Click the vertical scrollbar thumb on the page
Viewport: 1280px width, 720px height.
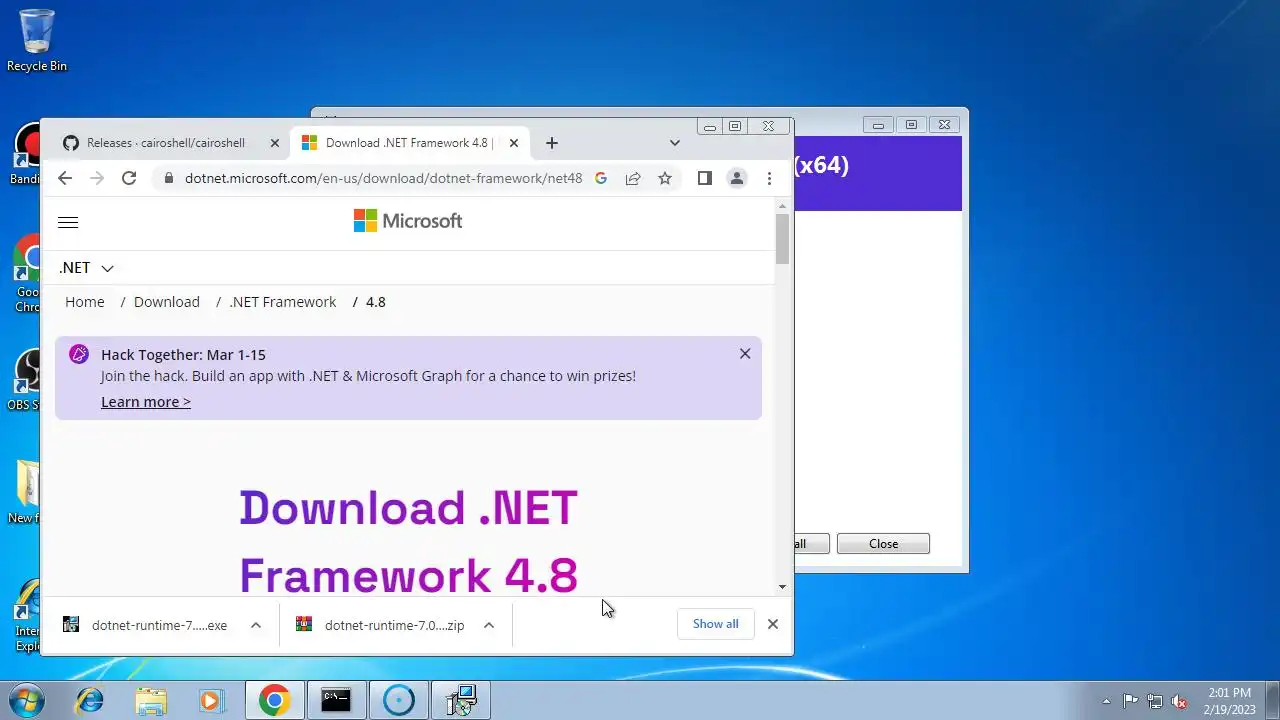click(x=782, y=239)
